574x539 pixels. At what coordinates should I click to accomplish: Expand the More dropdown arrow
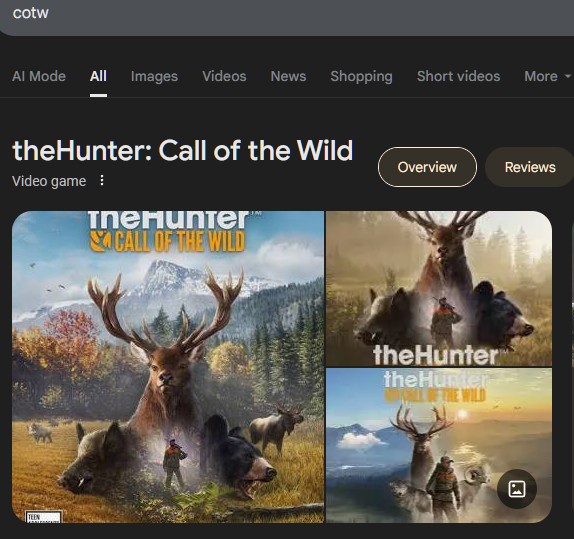point(568,76)
